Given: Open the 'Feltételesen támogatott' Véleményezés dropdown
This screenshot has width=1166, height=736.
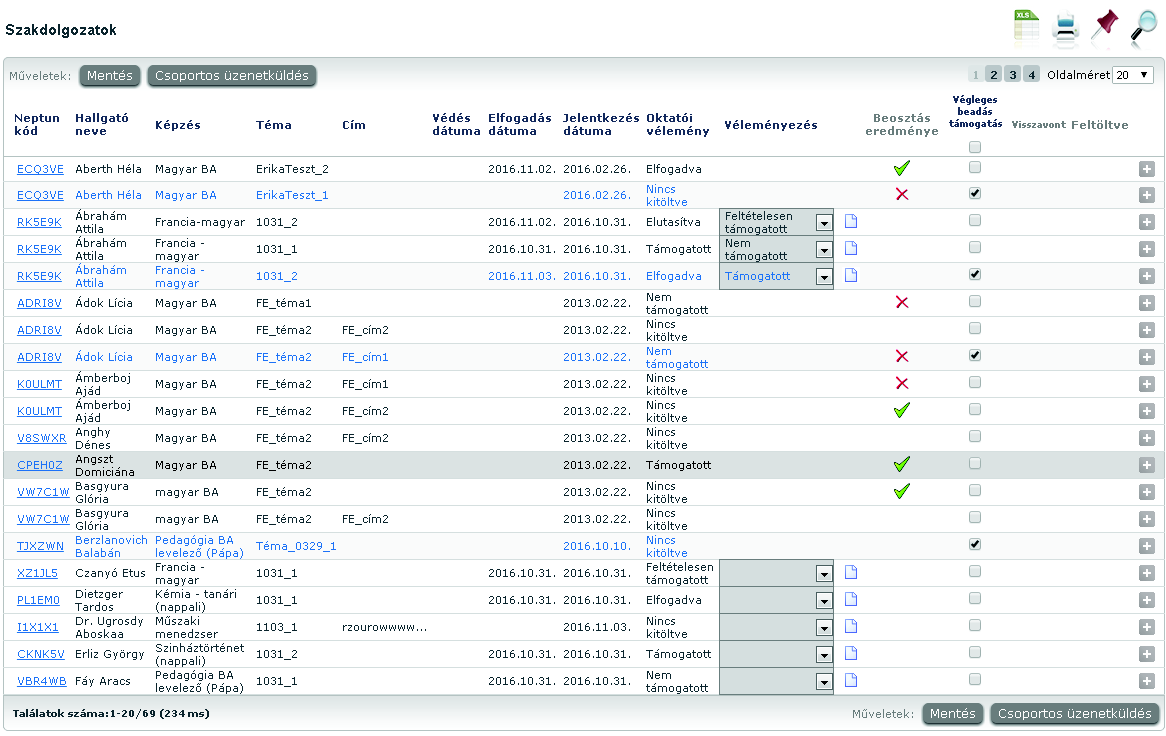Looking at the screenshot, I should [x=776, y=222].
